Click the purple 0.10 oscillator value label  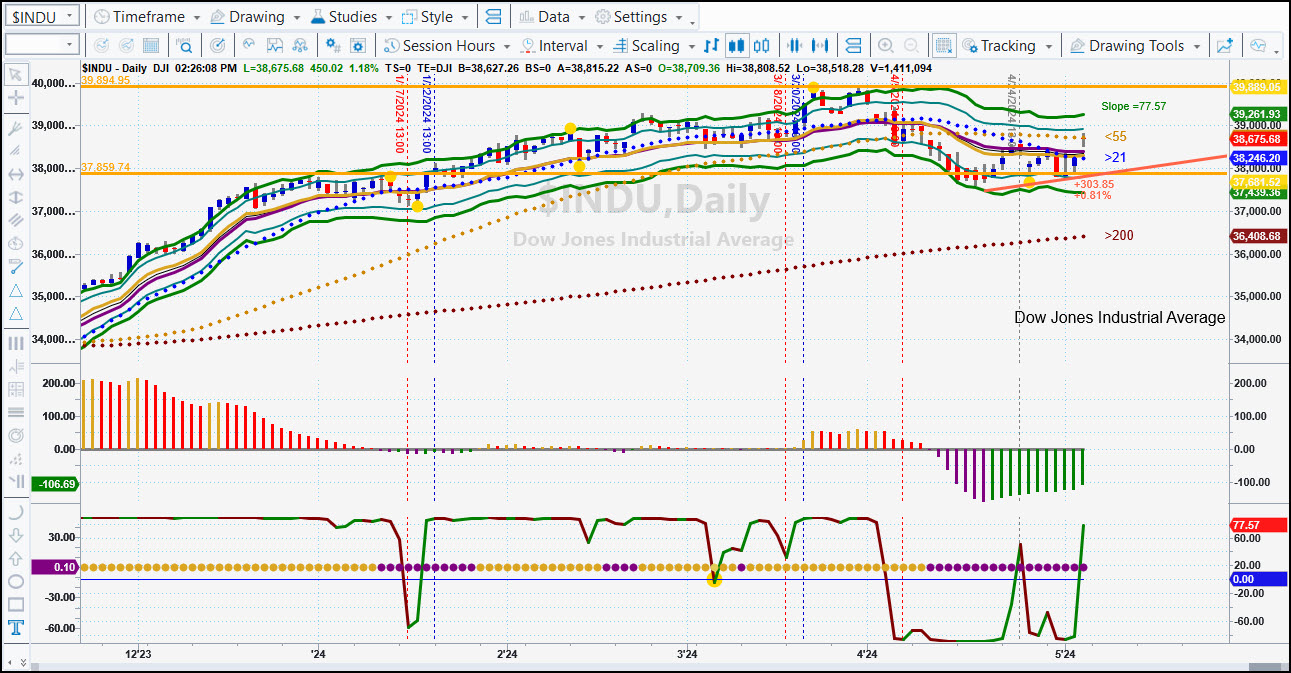tap(55, 567)
